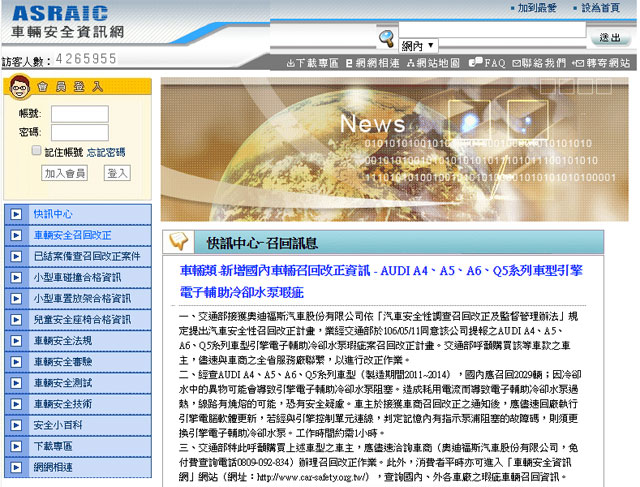
Task: Click the 密碼 password input field
Action: [x=80, y=132]
